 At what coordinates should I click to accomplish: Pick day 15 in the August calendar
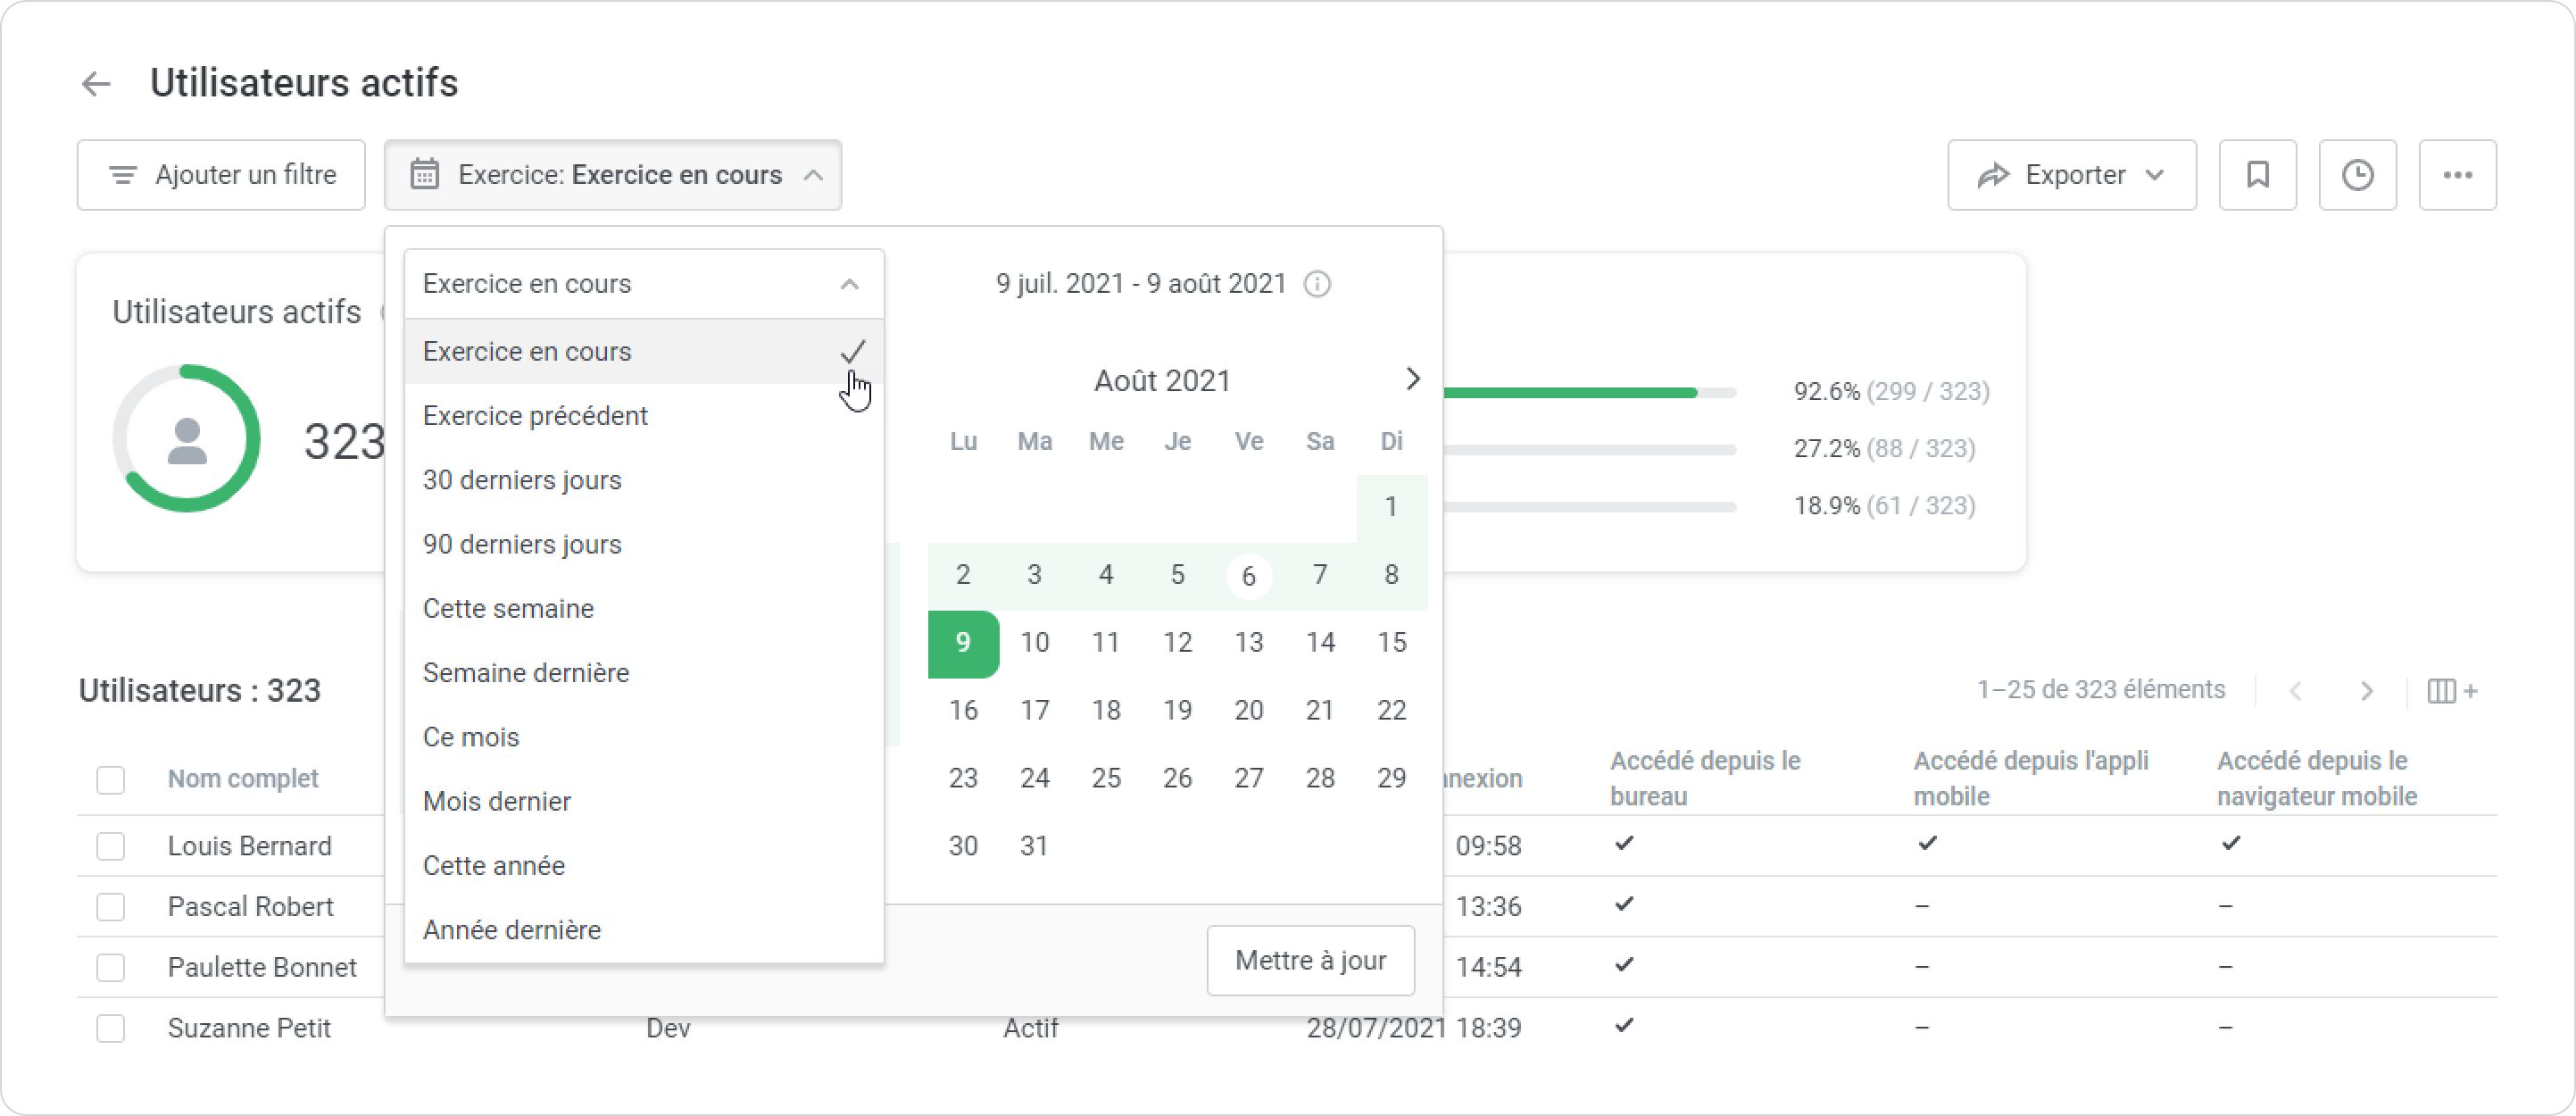1391,643
